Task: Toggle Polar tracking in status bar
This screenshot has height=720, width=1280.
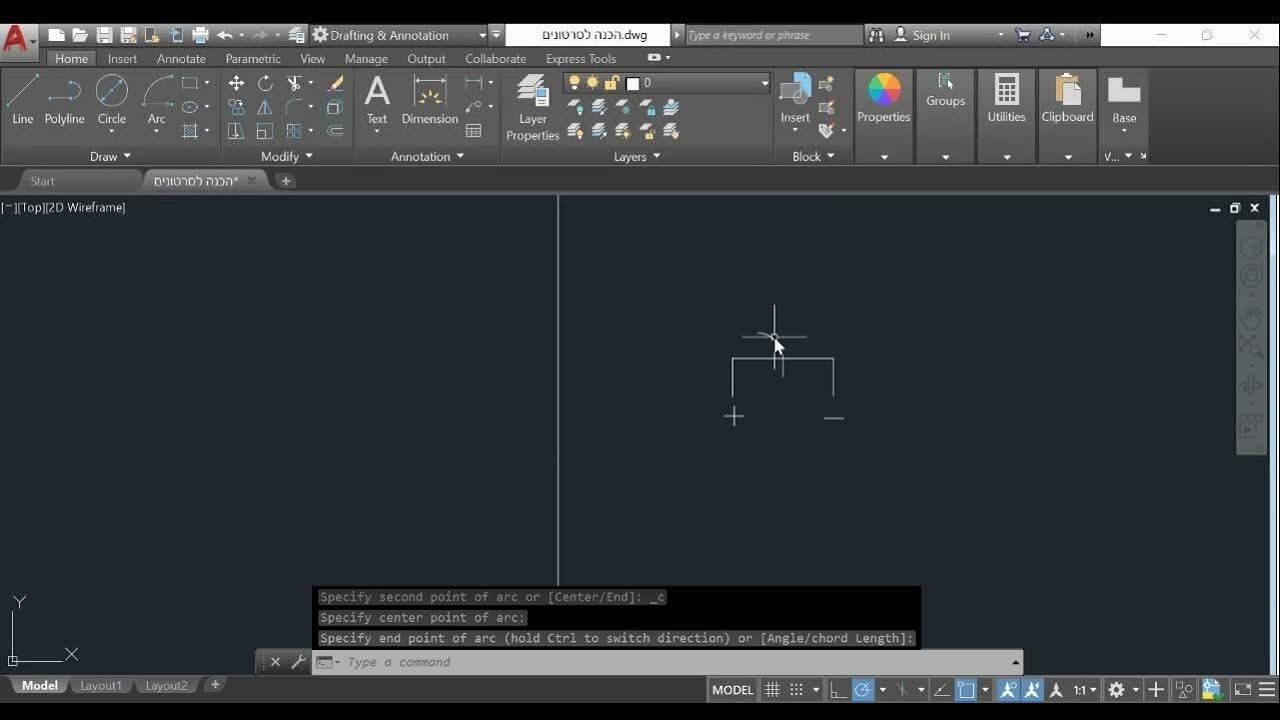Action: pos(862,690)
